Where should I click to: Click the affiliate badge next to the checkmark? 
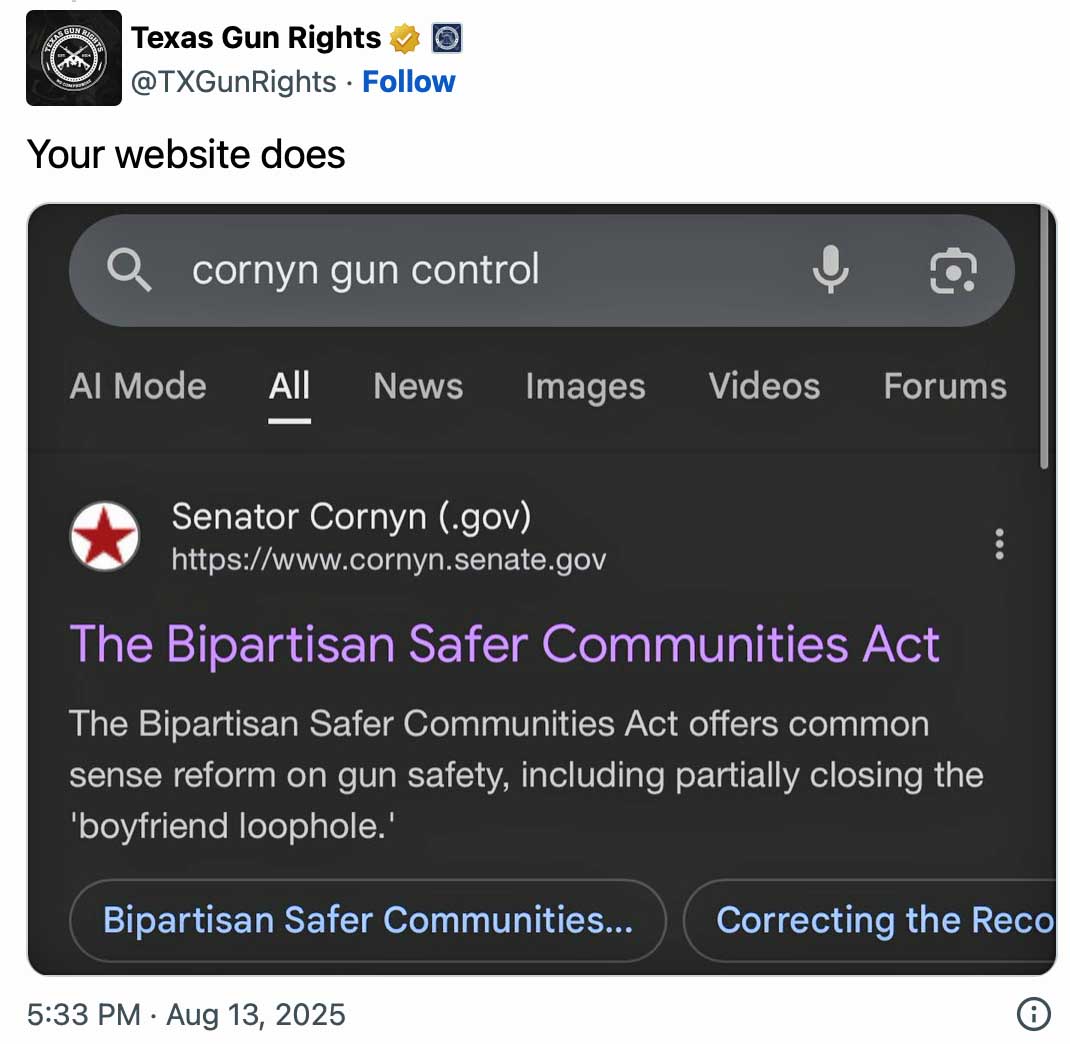point(448,38)
